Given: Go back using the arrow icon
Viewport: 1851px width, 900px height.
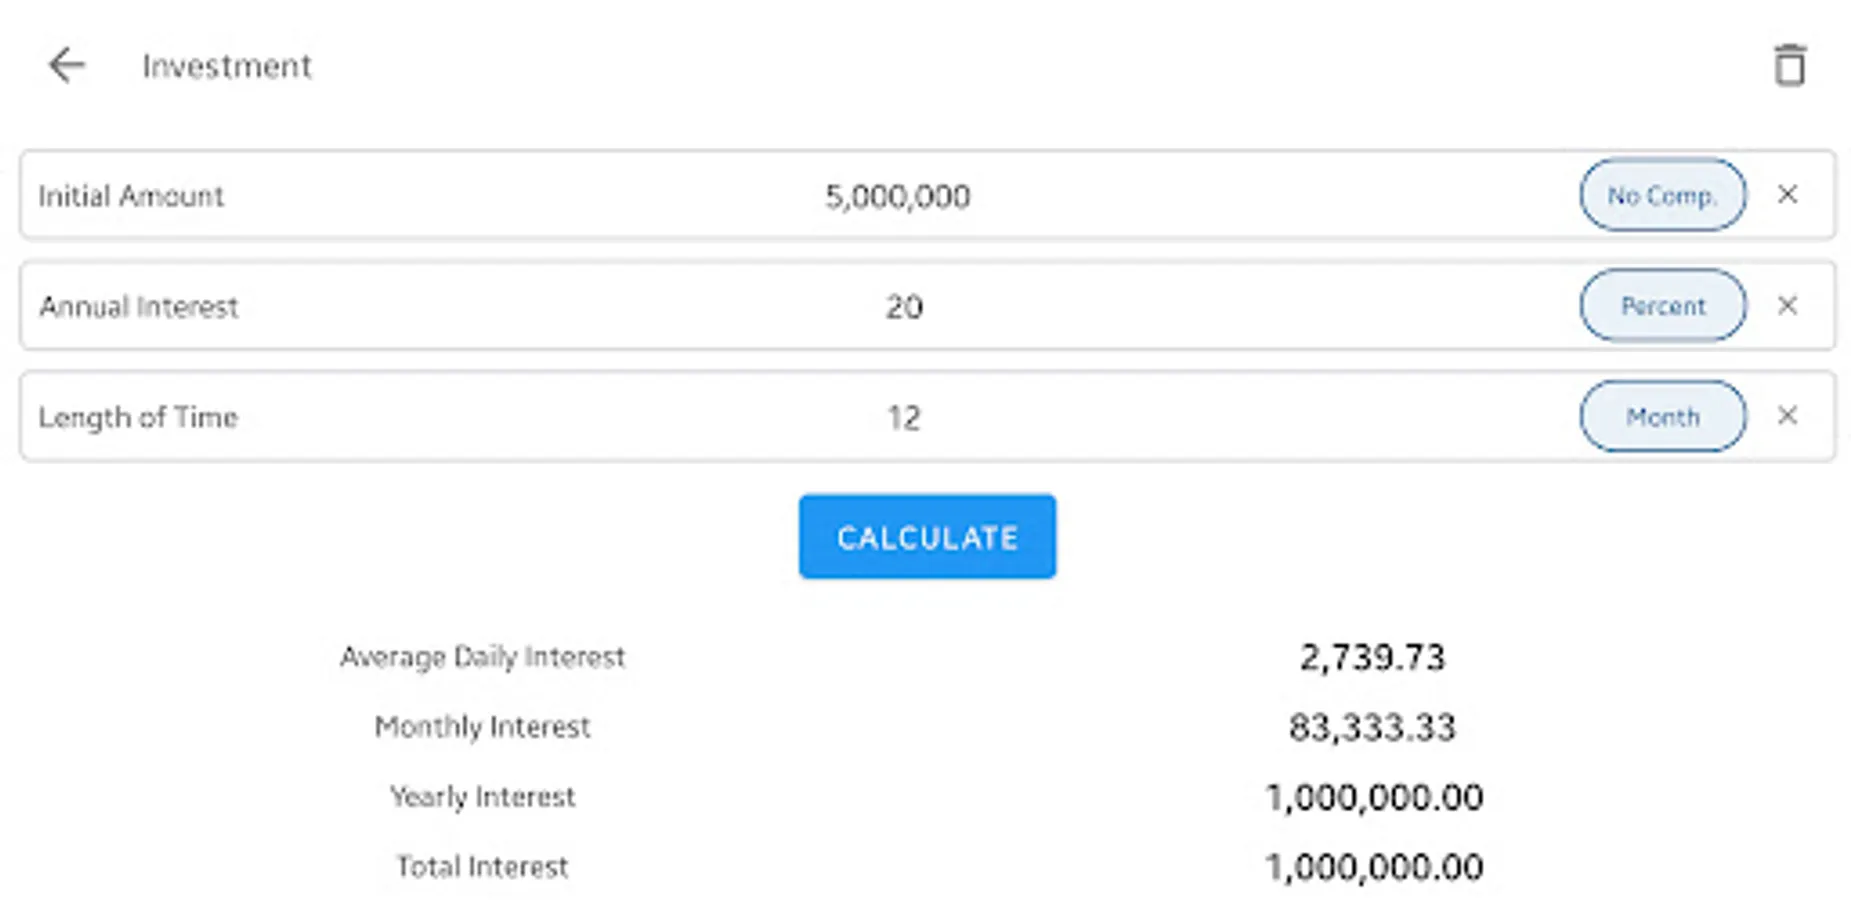Looking at the screenshot, I should [66, 66].
